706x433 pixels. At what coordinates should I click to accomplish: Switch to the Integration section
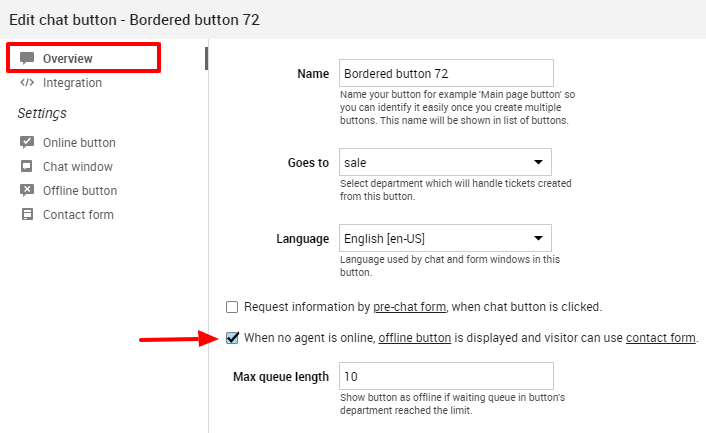click(x=72, y=83)
